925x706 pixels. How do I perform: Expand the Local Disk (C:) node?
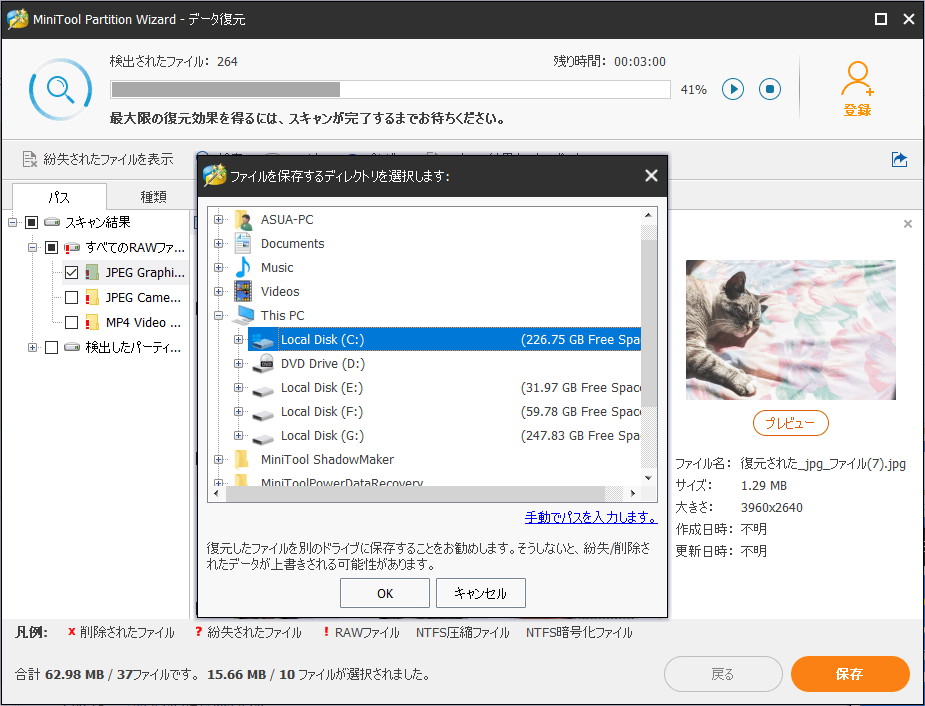point(238,339)
